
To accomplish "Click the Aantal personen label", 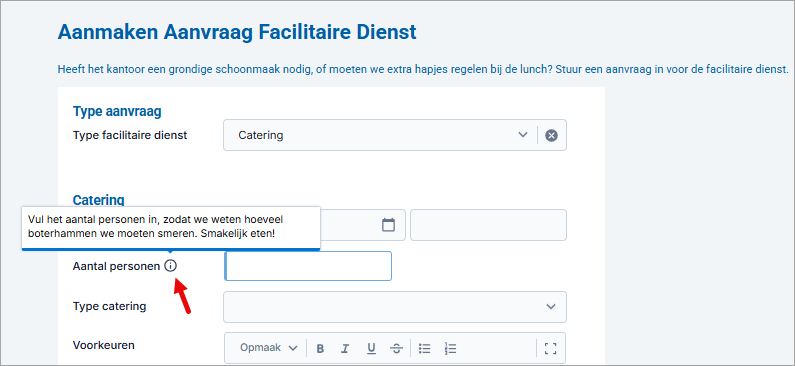I will pyautogui.click(x=116, y=266).
